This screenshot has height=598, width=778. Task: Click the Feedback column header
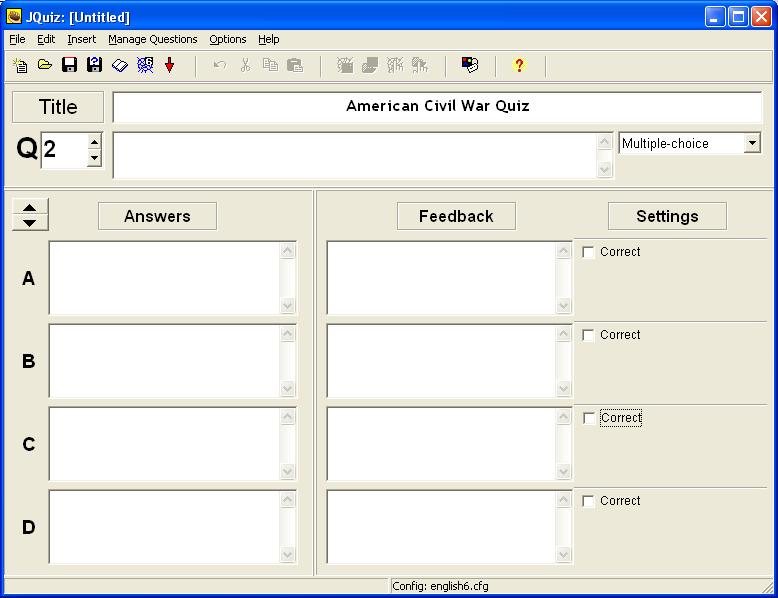pyautogui.click(x=456, y=216)
